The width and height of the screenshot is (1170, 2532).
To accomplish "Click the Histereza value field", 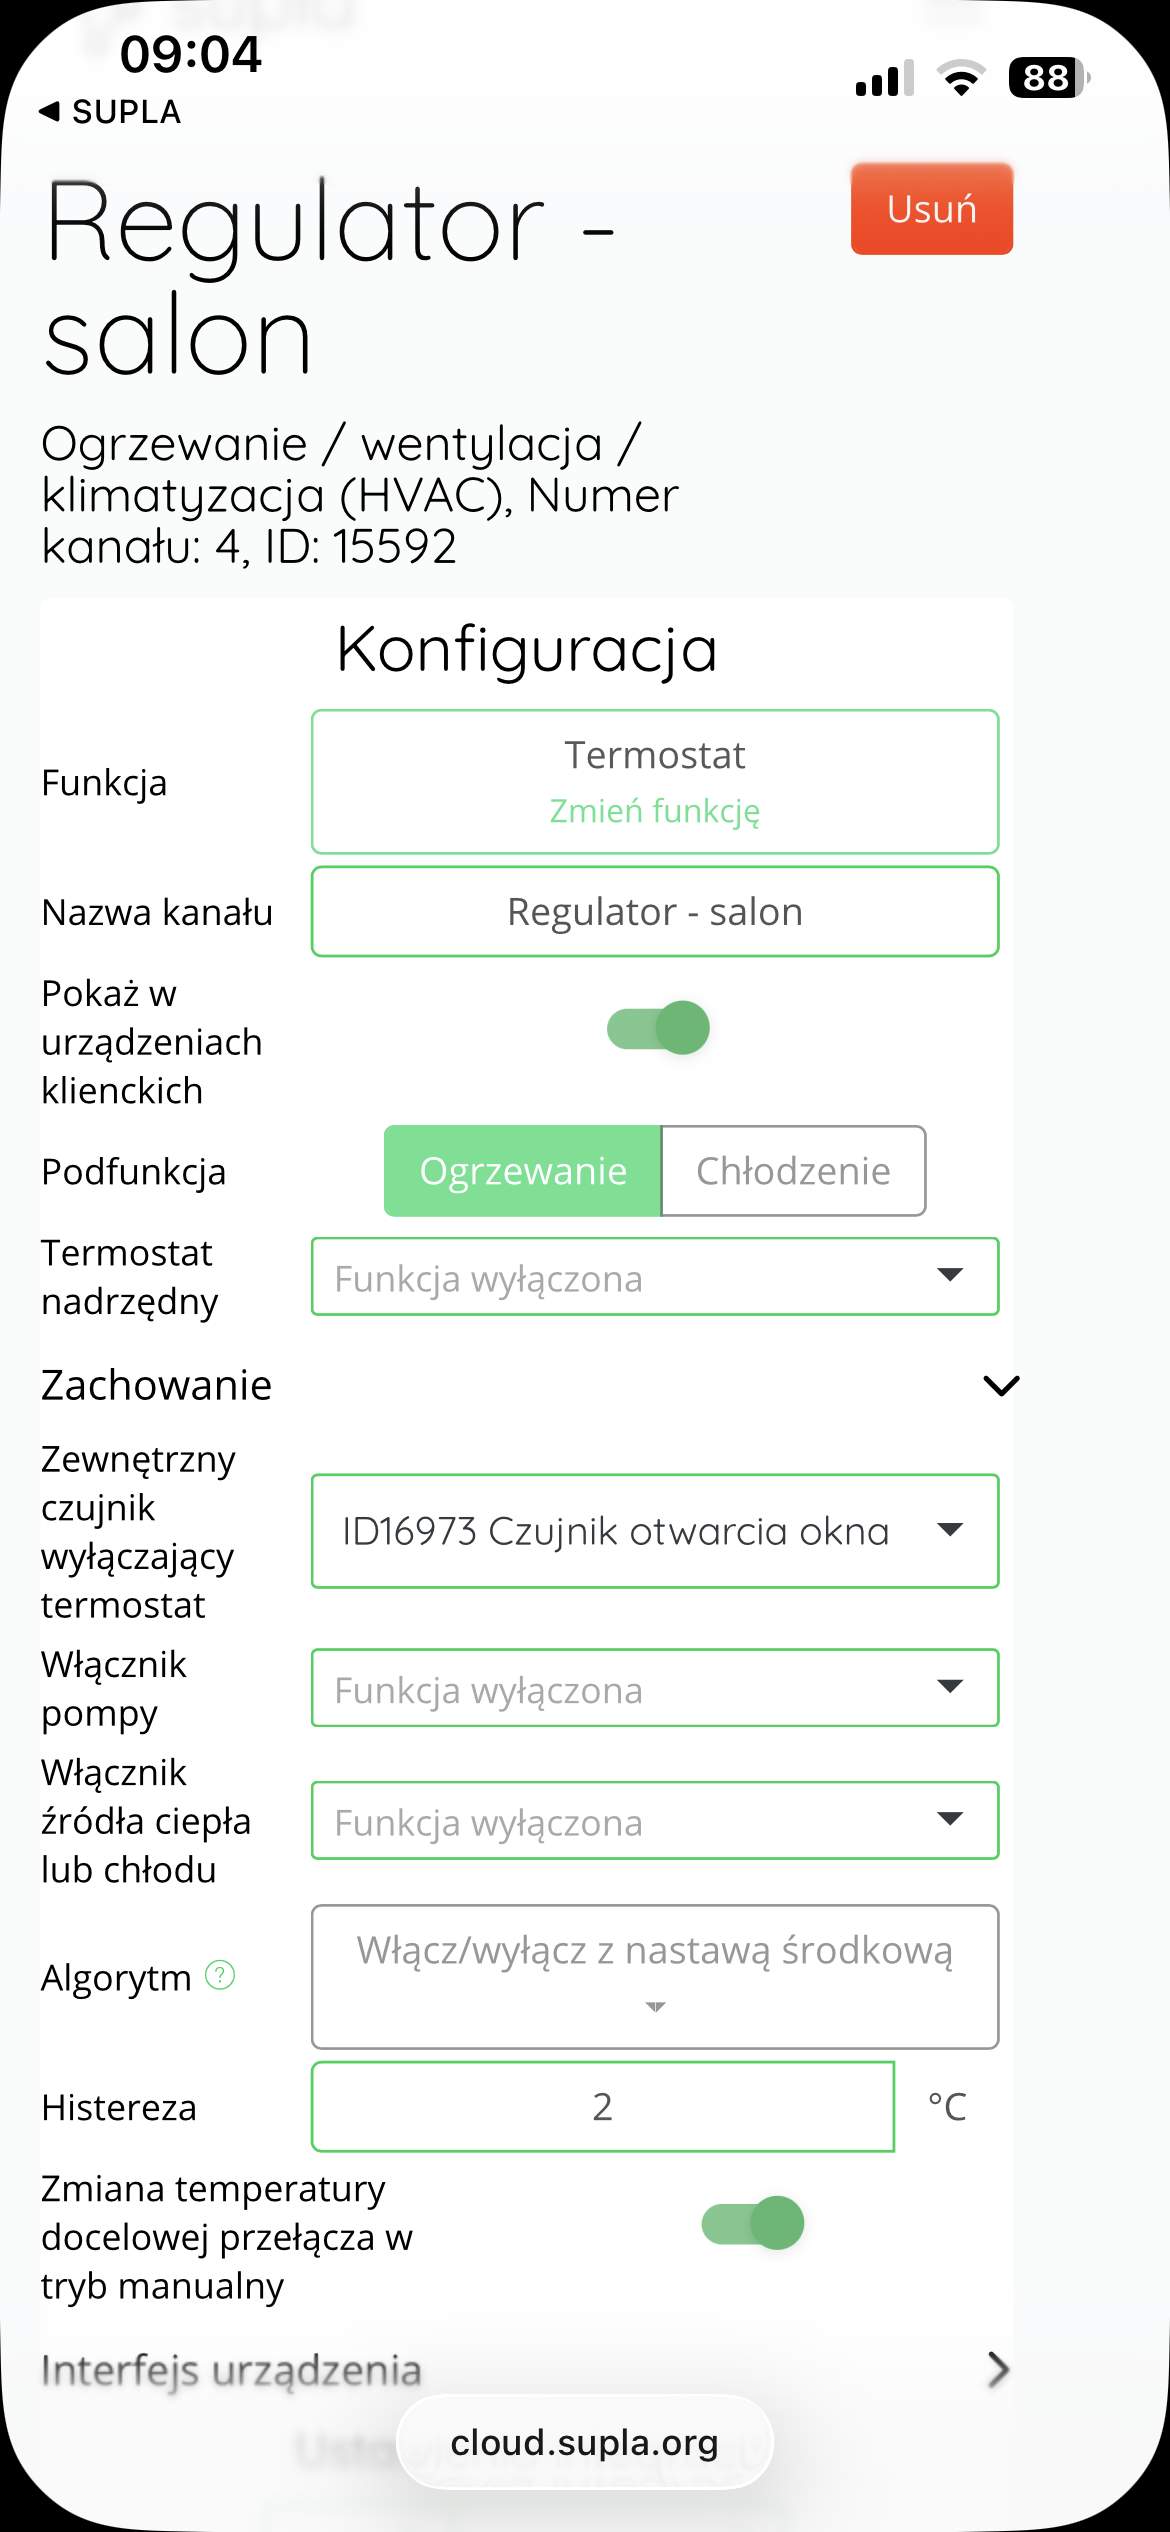I will coord(602,2107).
